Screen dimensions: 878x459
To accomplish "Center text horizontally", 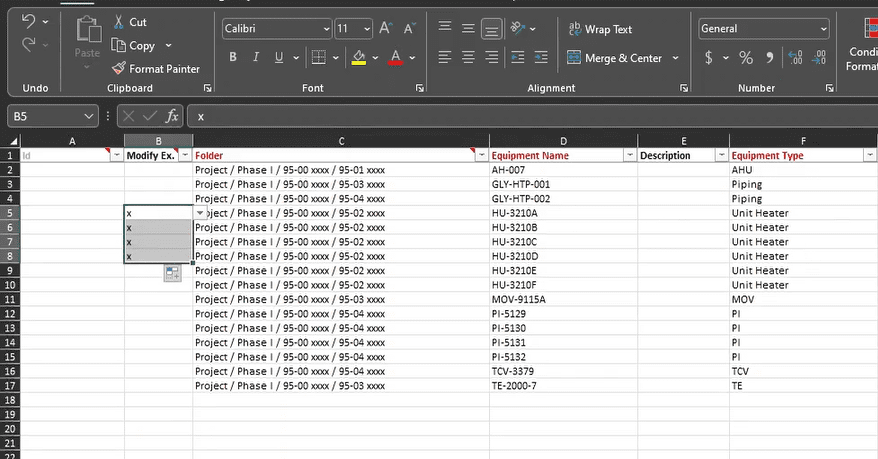I will (x=468, y=57).
